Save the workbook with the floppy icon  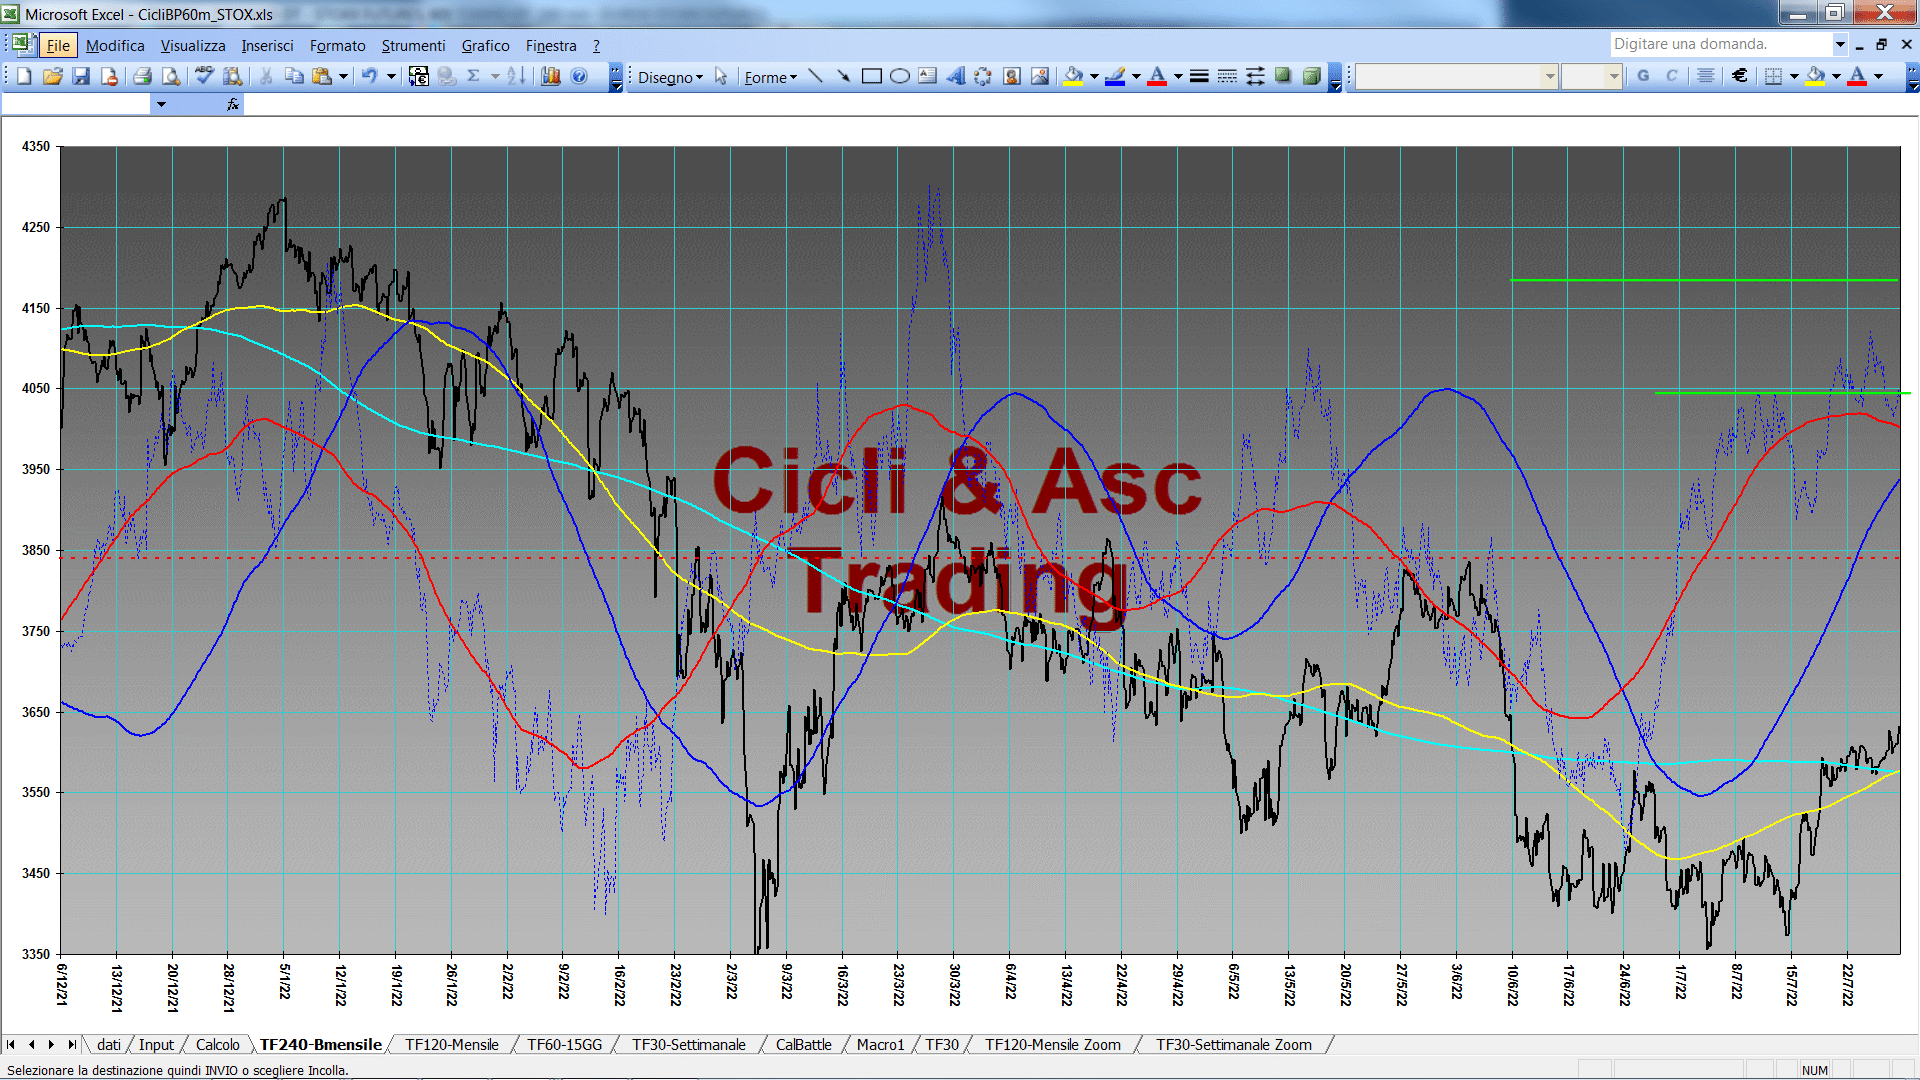coord(81,76)
